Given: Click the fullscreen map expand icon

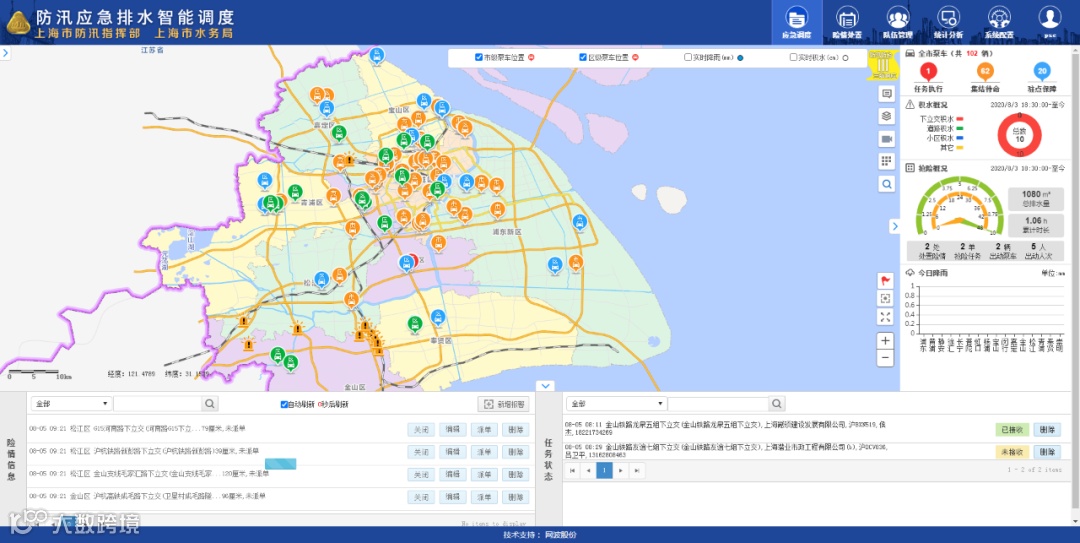Looking at the screenshot, I should (x=885, y=316).
